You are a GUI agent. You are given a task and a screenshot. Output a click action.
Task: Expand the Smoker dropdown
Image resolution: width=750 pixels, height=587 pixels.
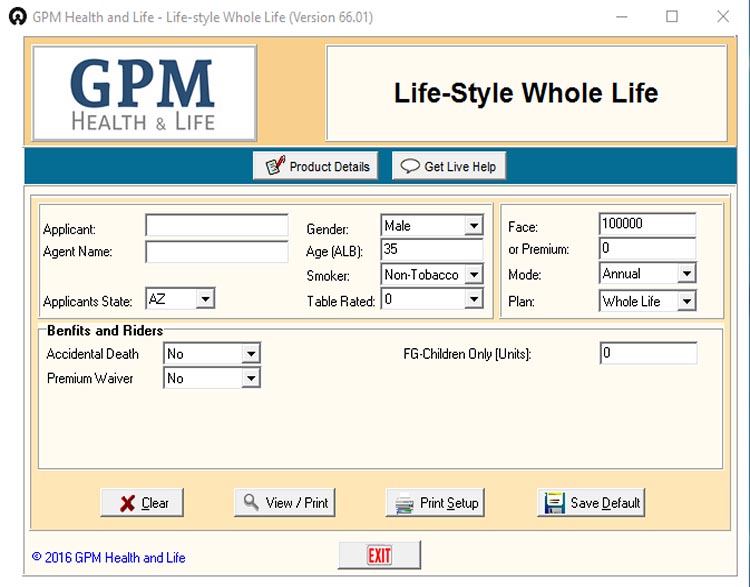(x=474, y=275)
